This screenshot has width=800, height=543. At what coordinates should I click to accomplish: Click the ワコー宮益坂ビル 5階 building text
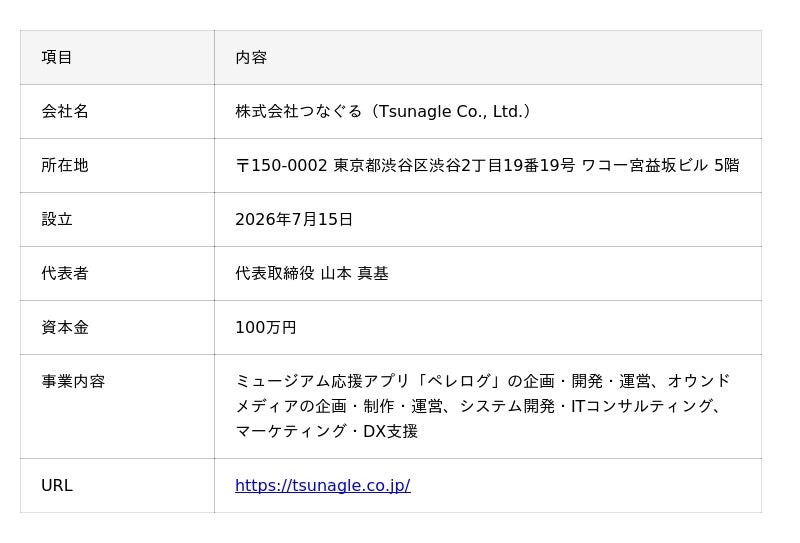[x=661, y=165]
